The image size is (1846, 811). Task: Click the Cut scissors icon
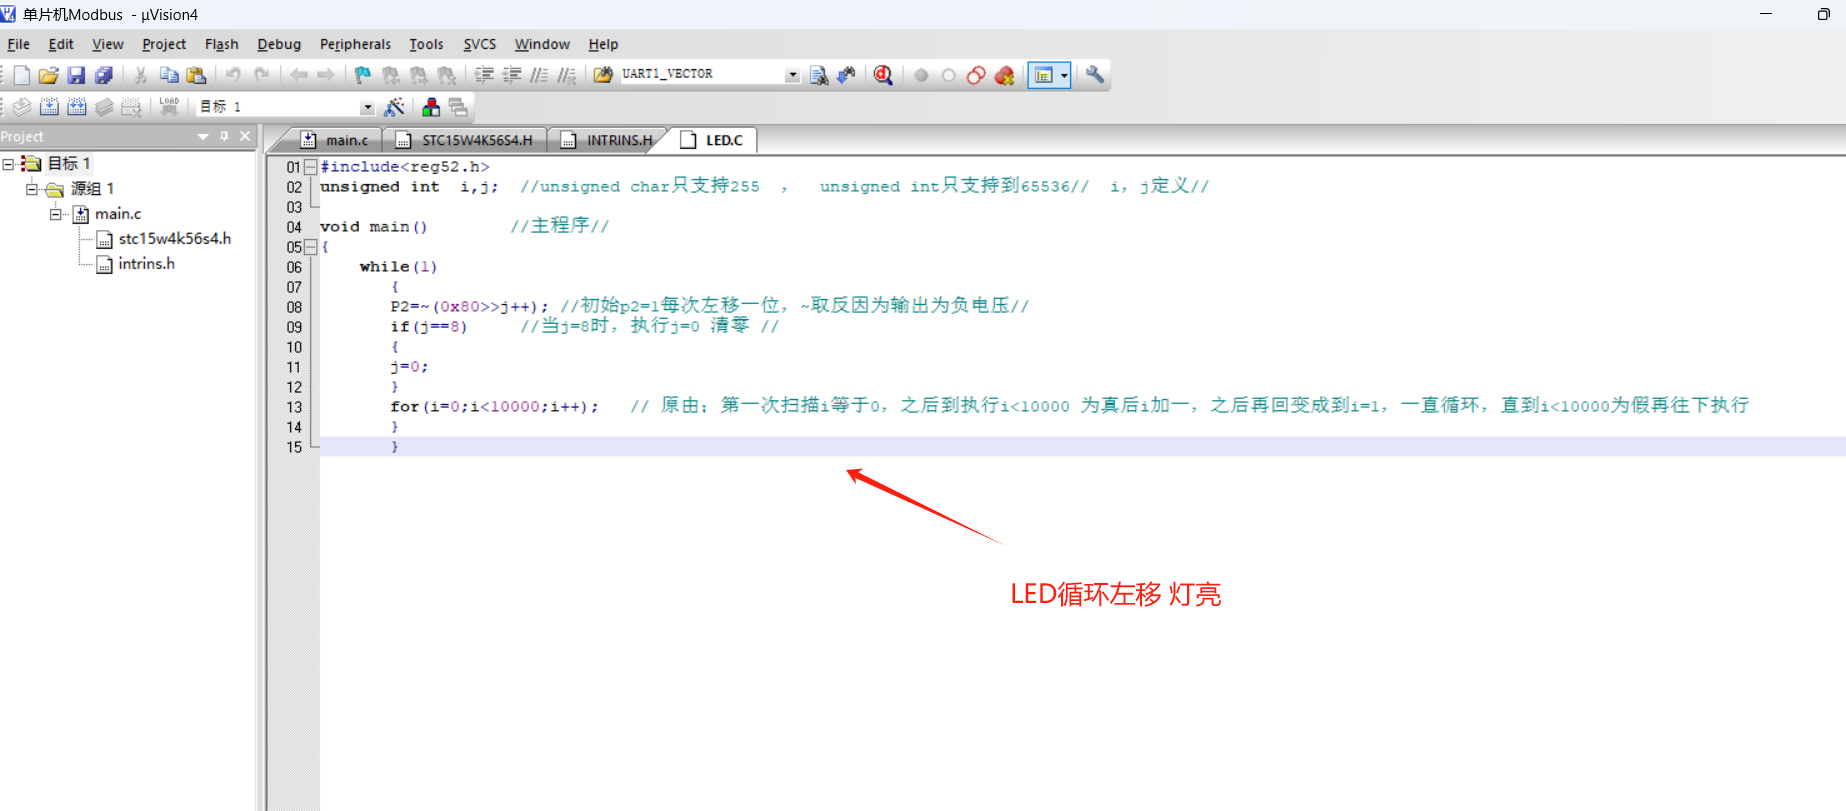(141, 75)
